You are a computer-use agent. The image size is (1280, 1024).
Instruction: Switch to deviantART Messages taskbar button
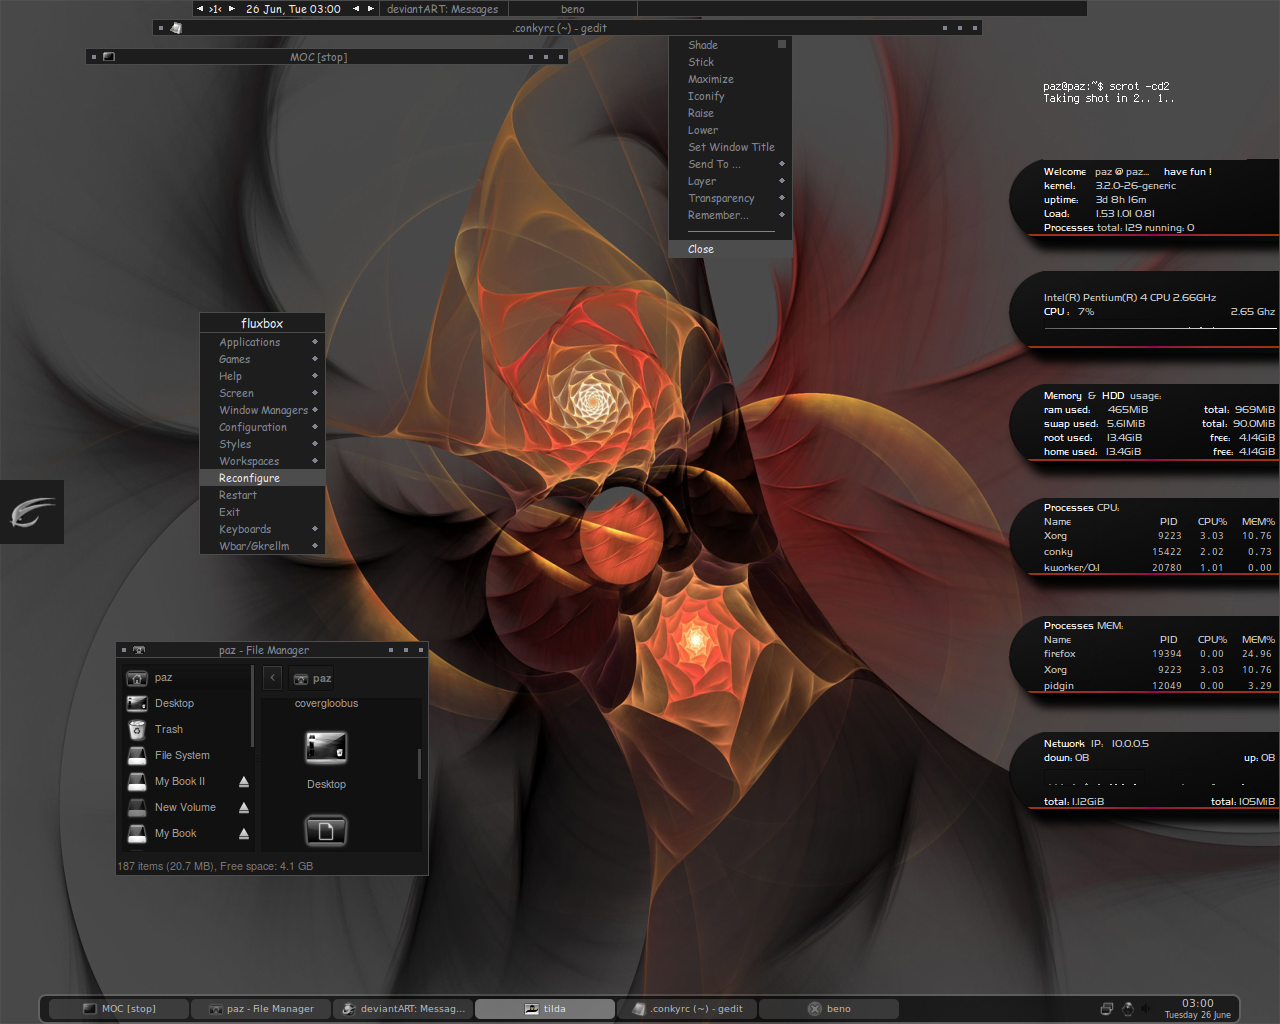pos(403,1009)
